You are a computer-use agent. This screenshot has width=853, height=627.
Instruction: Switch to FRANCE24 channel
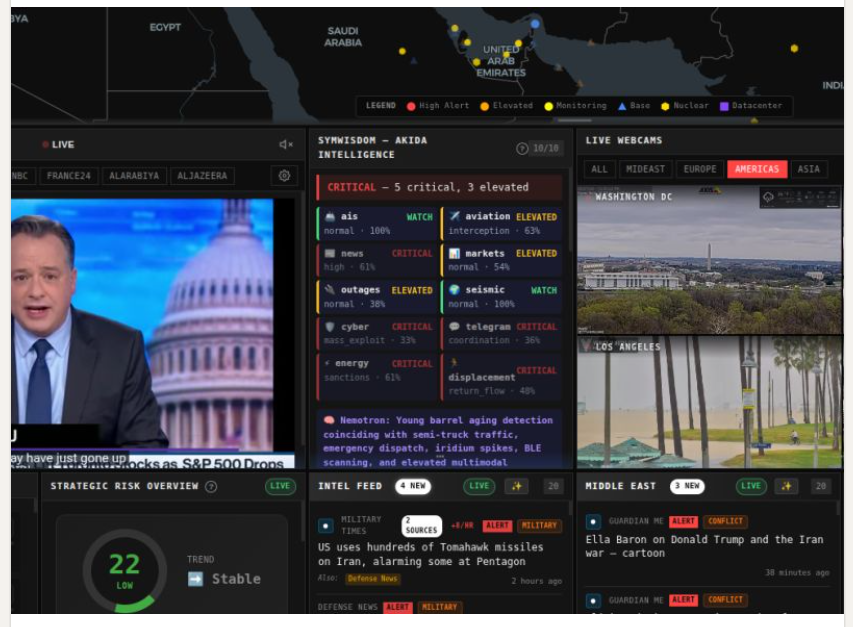pos(69,176)
